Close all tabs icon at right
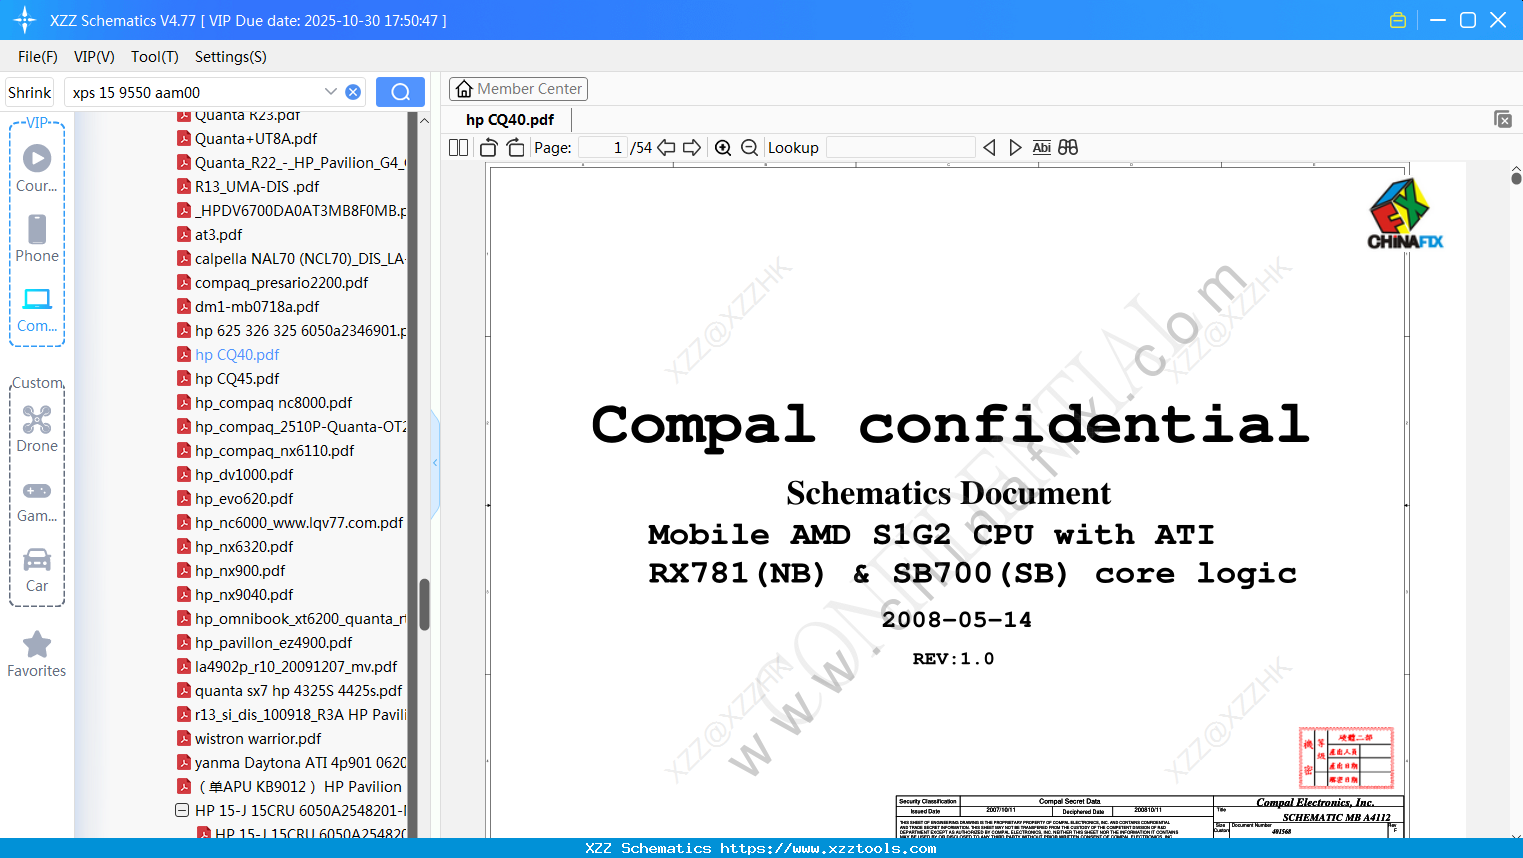Viewport: 1523px width, 858px height. coord(1503,119)
